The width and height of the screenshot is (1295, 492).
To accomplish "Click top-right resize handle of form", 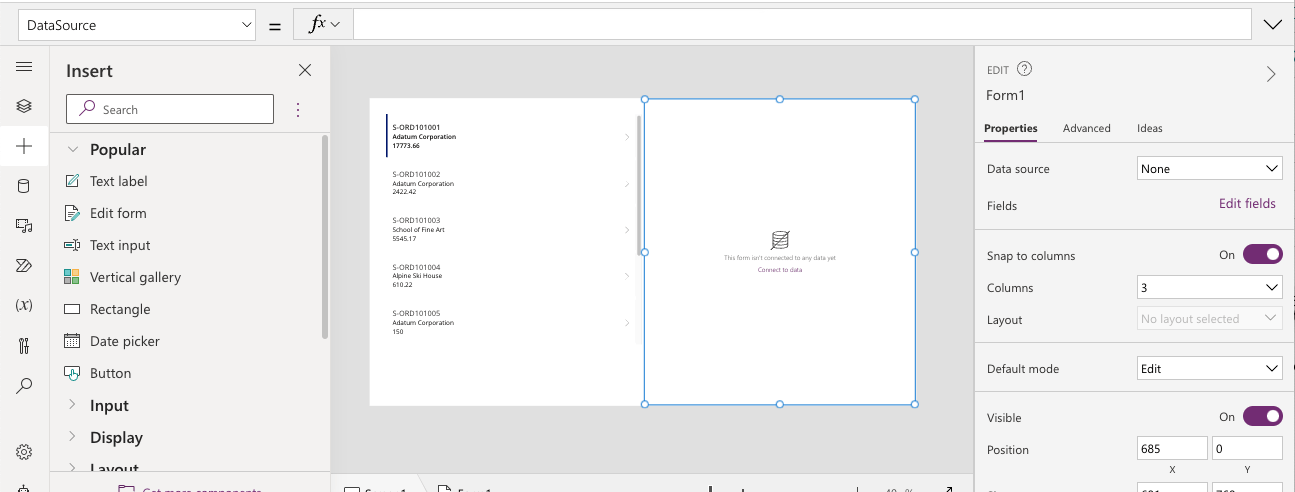I will (x=915, y=99).
